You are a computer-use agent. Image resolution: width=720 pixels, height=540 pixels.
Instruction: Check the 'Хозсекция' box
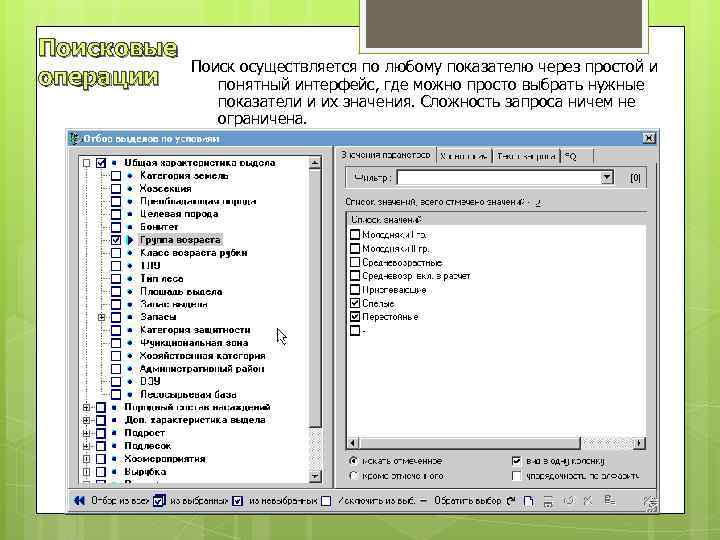click(x=116, y=189)
